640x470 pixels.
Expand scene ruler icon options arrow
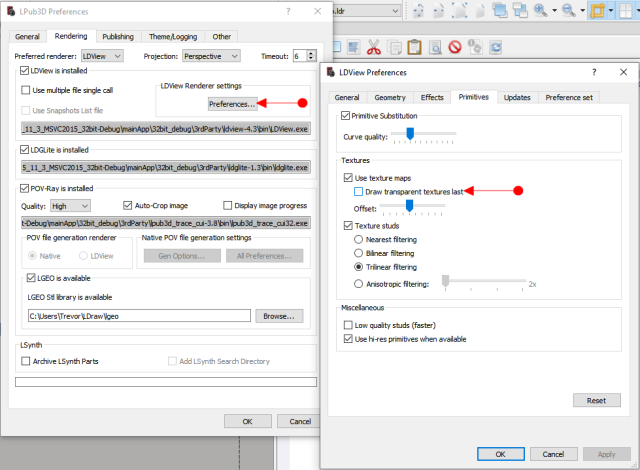611,11
